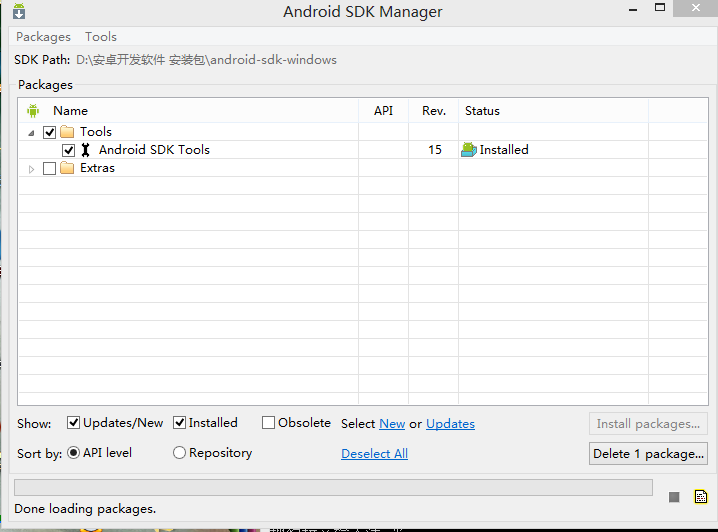Screen dimensions: 718x532
Task: Click the loading progress bar
Action: point(333,487)
